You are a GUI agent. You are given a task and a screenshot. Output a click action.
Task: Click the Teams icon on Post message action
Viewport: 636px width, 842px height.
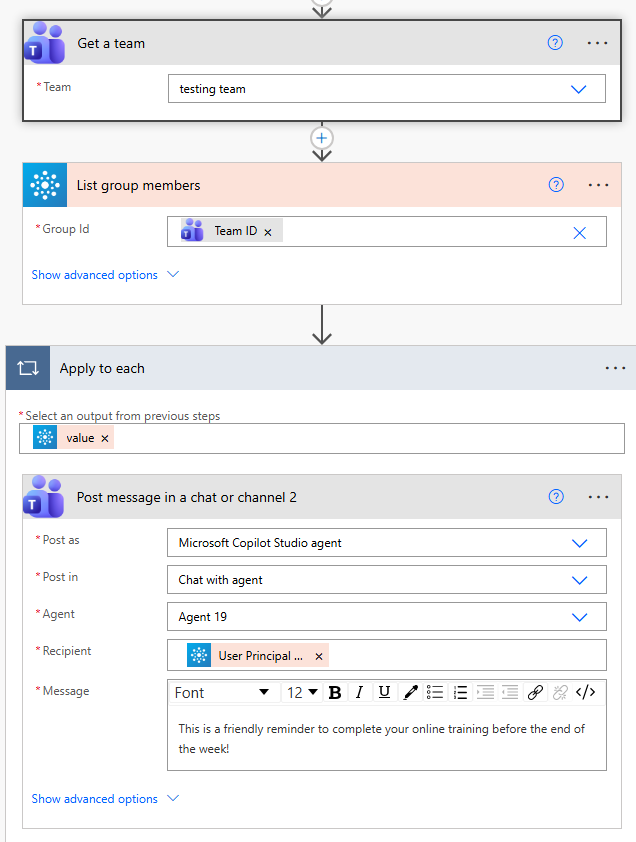coord(44,497)
